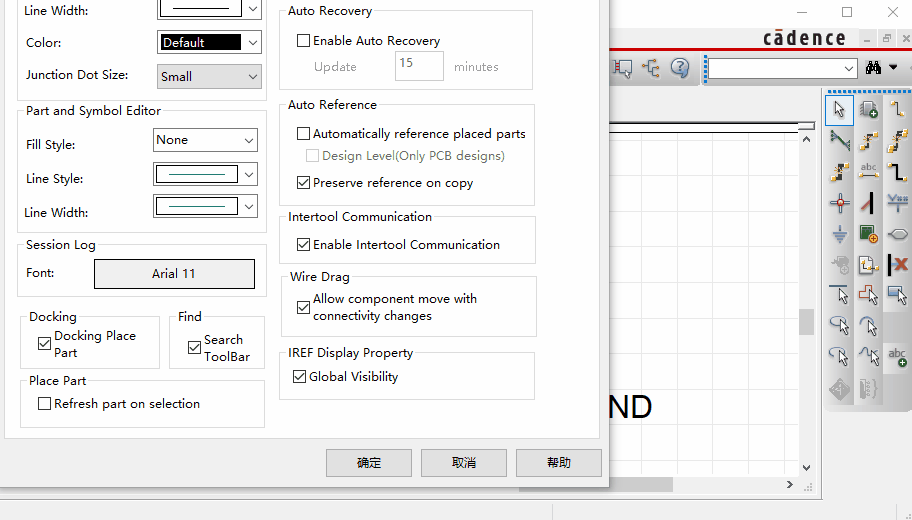Click the Place Part tool icon
This screenshot has width=912, height=520.
click(x=868, y=109)
